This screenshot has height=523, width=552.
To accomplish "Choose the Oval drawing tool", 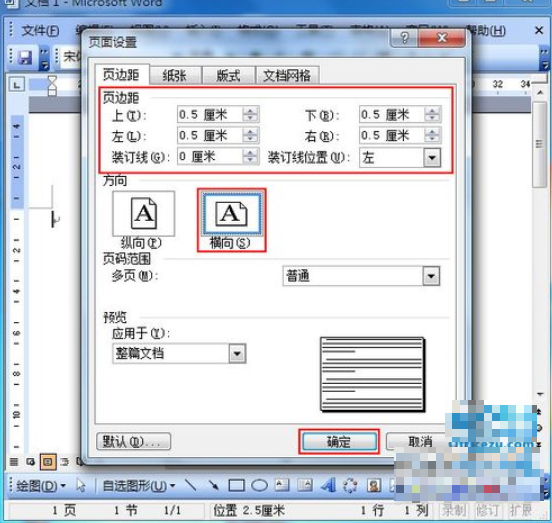I will click(259, 486).
